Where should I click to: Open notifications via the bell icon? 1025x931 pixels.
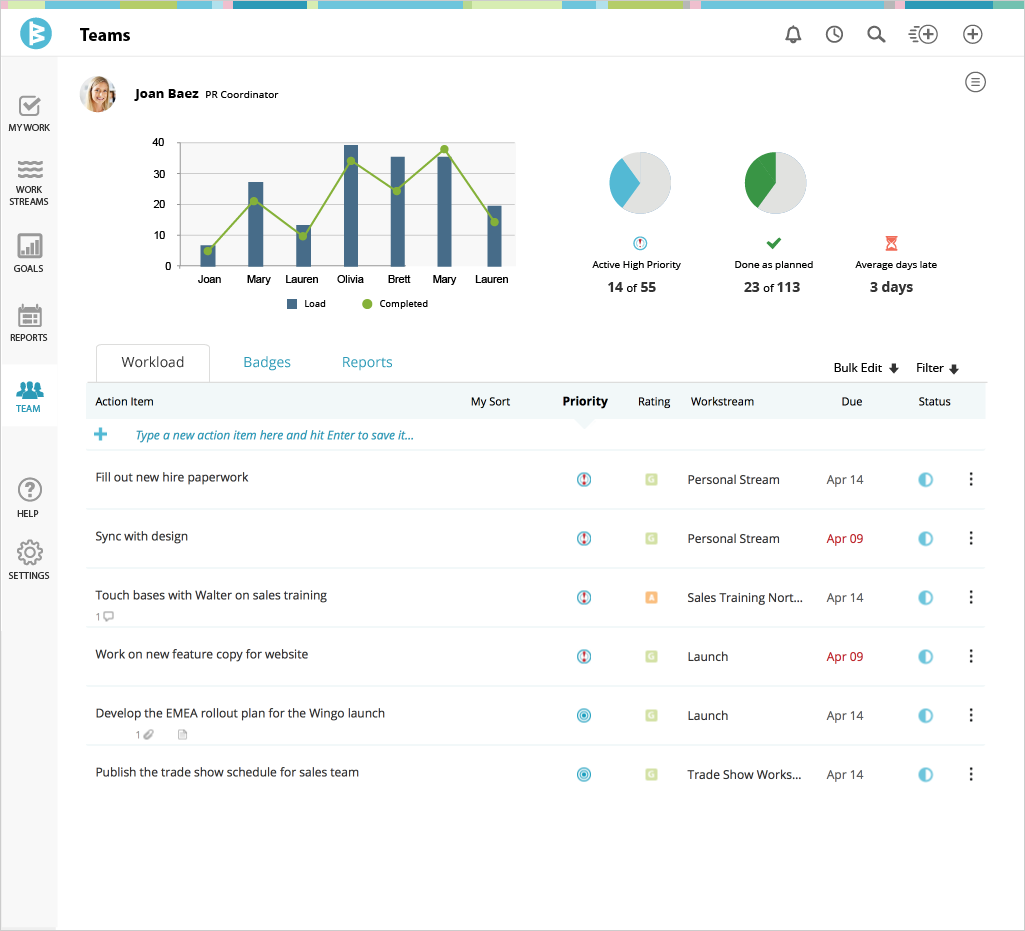point(793,34)
